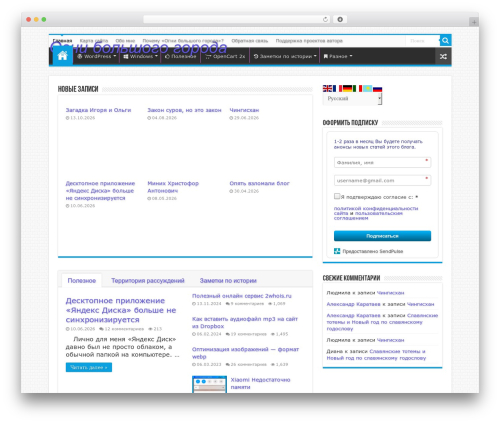Image resolution: width=500 pixels, height=423 pixels.
Task: Focus the site search input field
Action: pos(422,41)
